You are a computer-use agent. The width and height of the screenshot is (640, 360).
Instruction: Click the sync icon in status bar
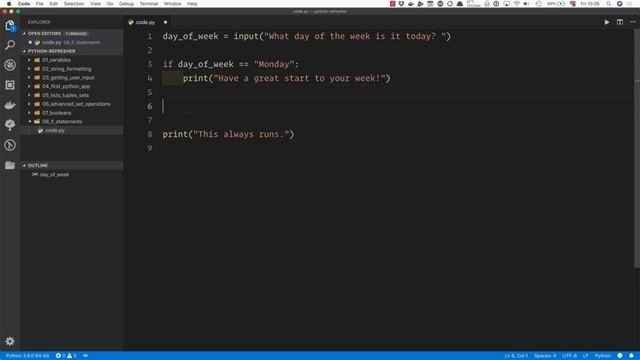[x=85, y=356]
